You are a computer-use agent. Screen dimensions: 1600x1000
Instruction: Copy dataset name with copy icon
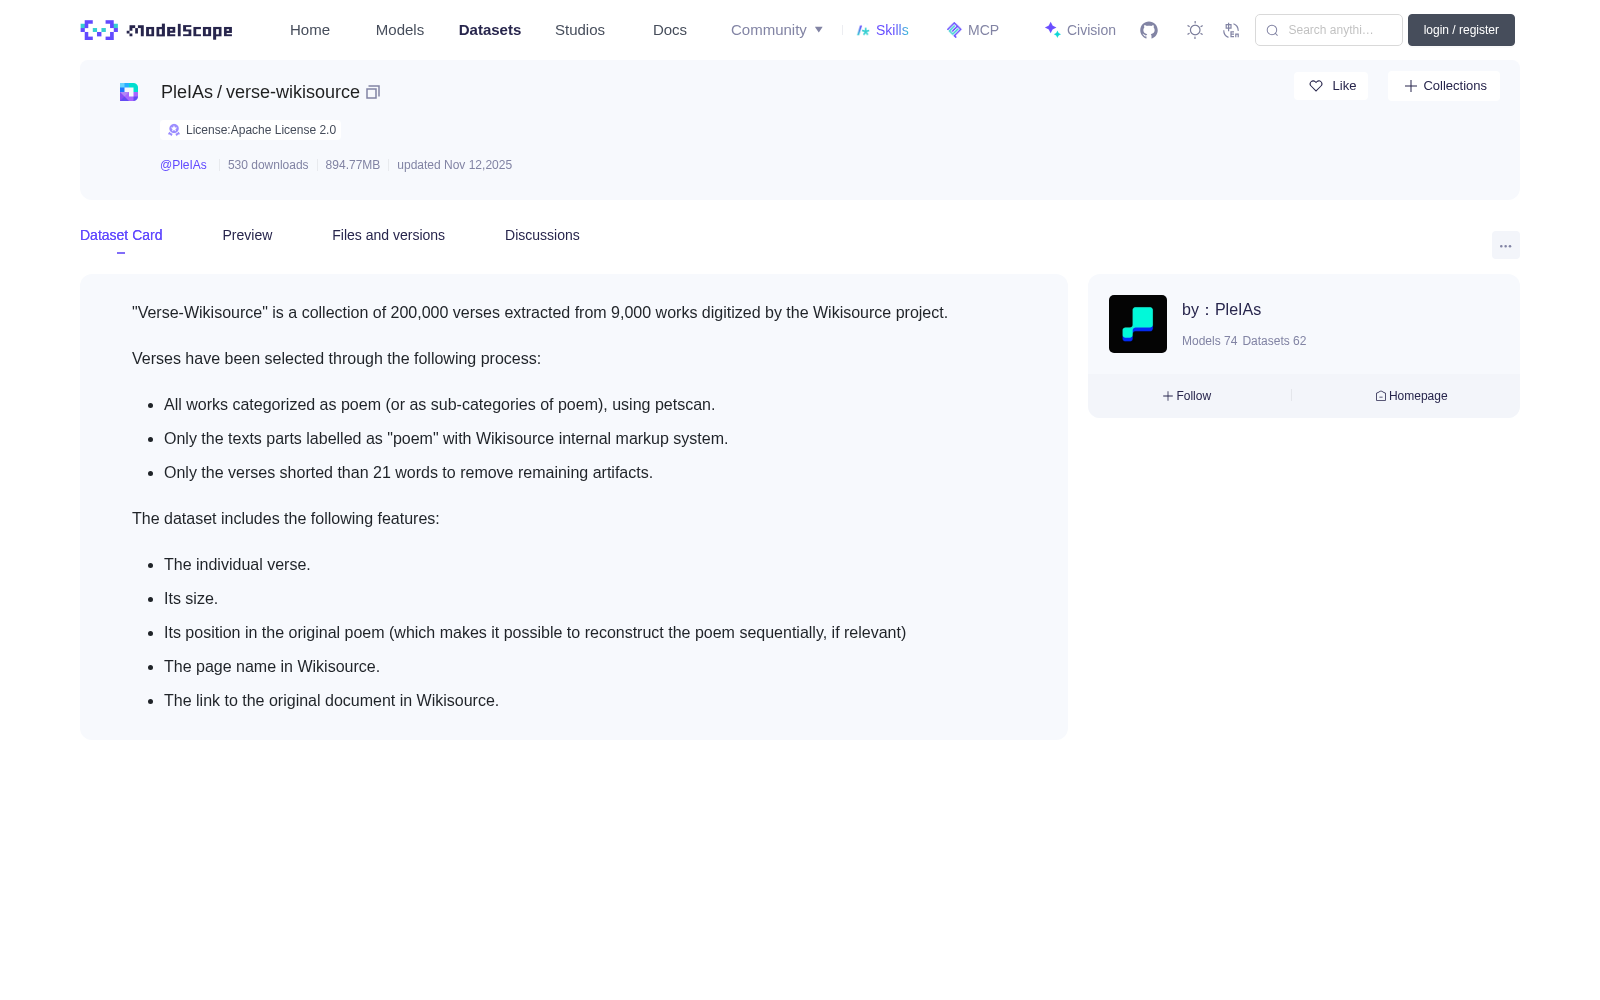coord(373,92)
